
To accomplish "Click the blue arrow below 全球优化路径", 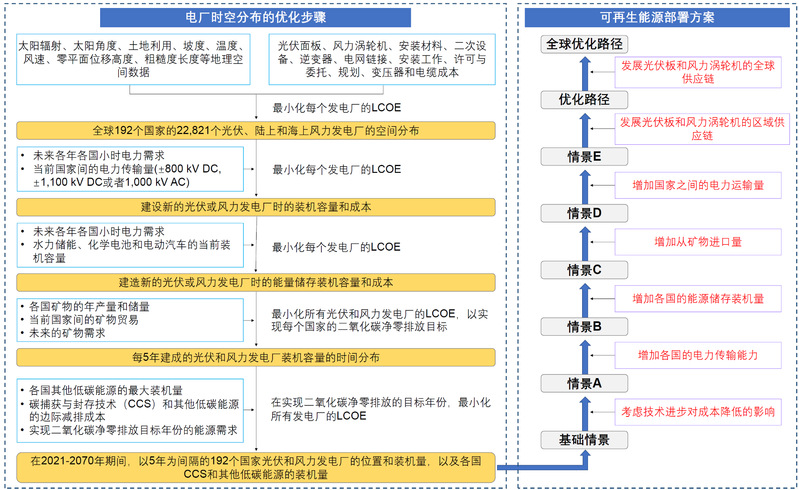I will (x=583, y=72).
